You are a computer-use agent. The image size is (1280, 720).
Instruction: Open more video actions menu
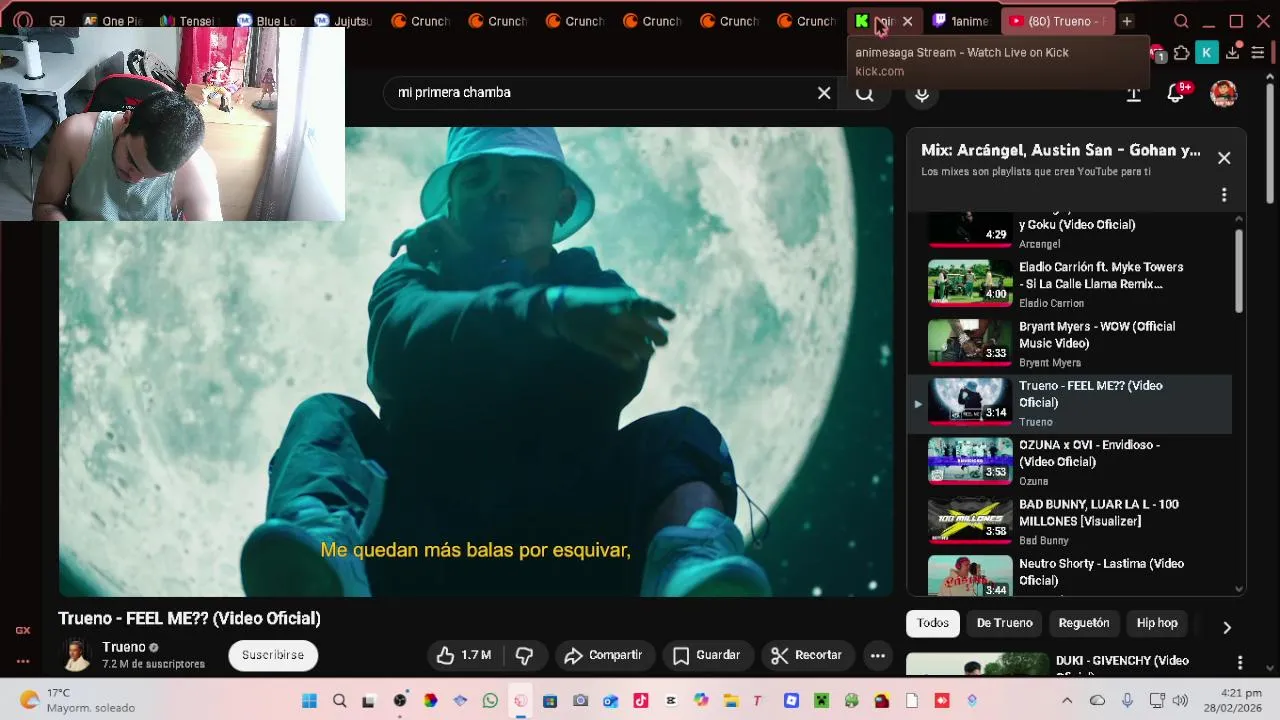877,655
